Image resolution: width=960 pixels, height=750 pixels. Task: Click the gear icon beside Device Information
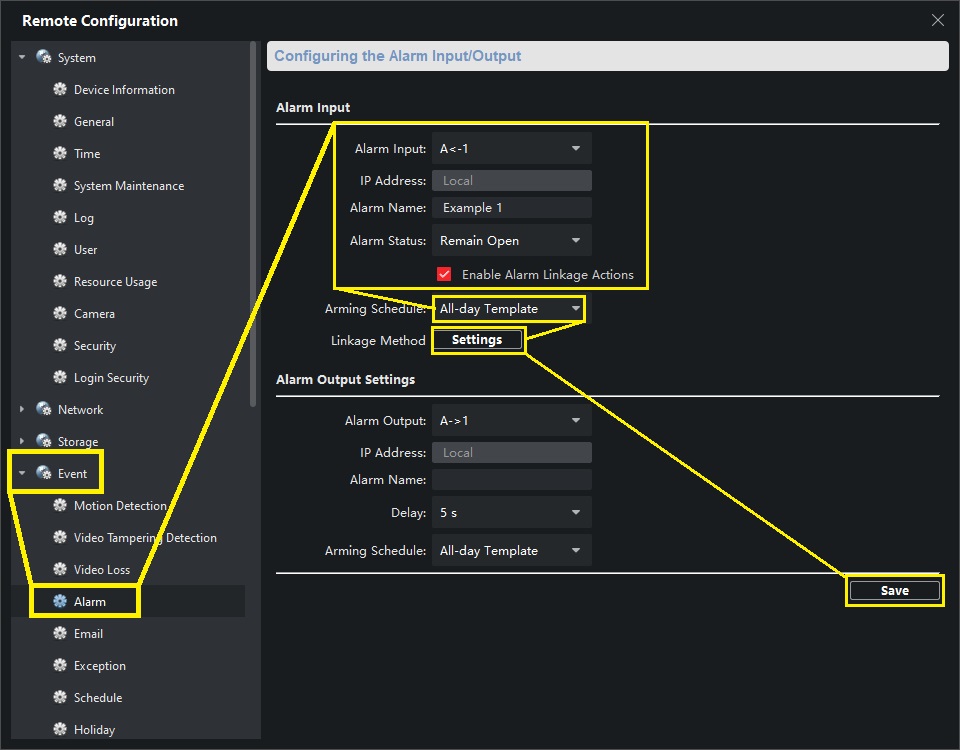60,90
